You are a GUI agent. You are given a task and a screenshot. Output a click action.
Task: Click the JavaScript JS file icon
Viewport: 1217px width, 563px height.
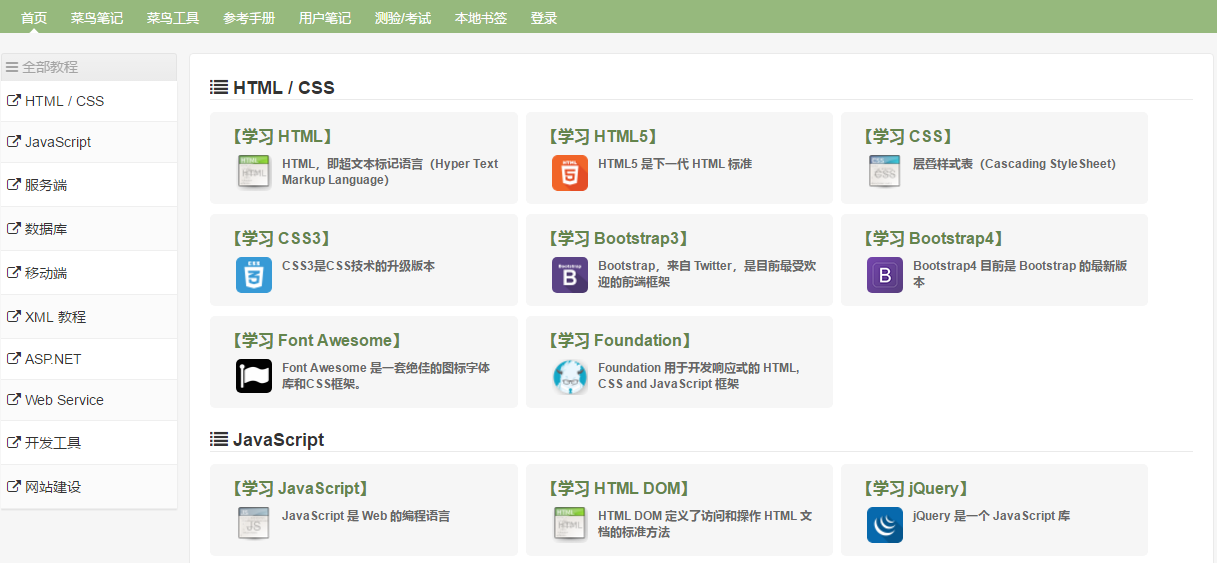click(x=254, y=525)
